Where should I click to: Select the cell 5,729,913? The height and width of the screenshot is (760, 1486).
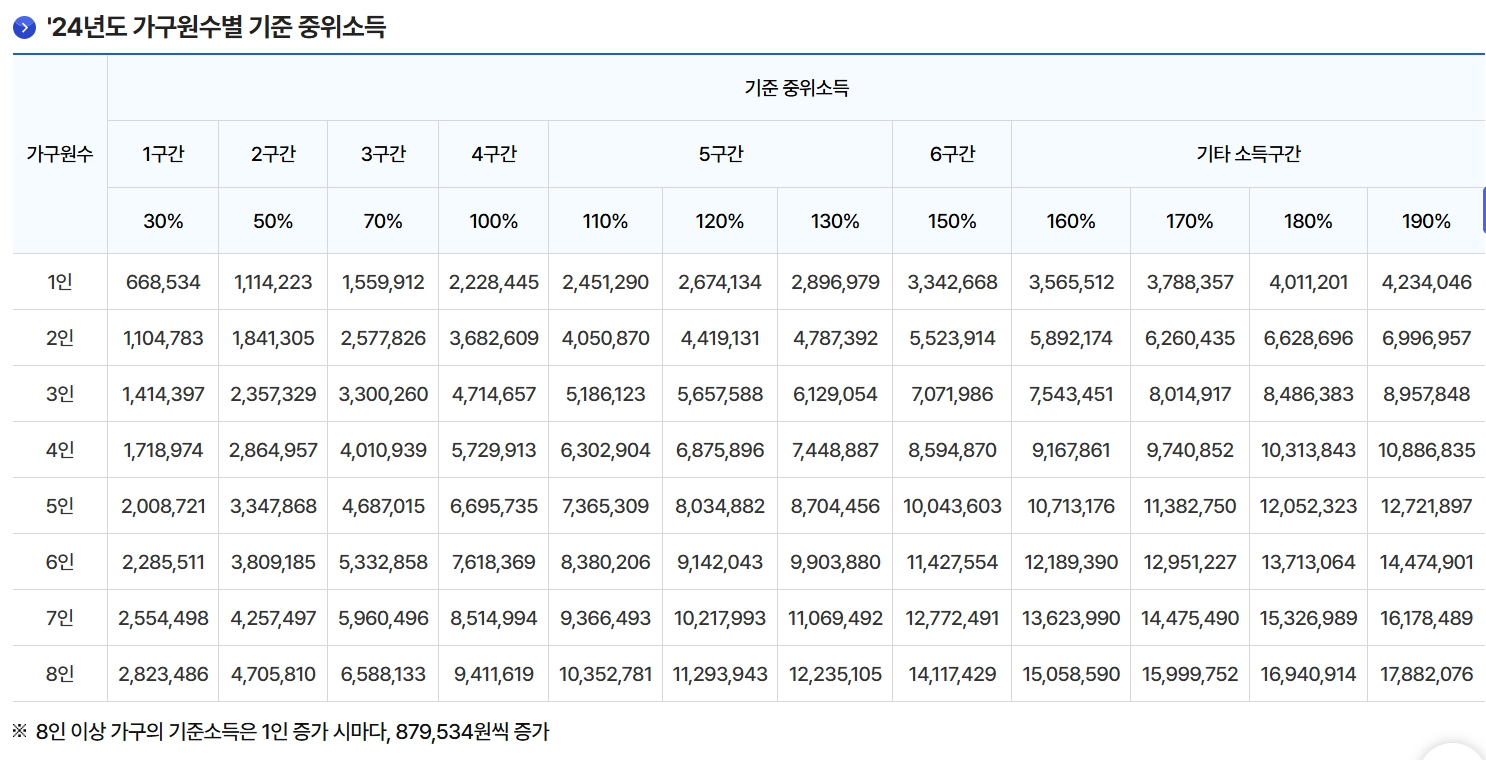tap(494, 450)
